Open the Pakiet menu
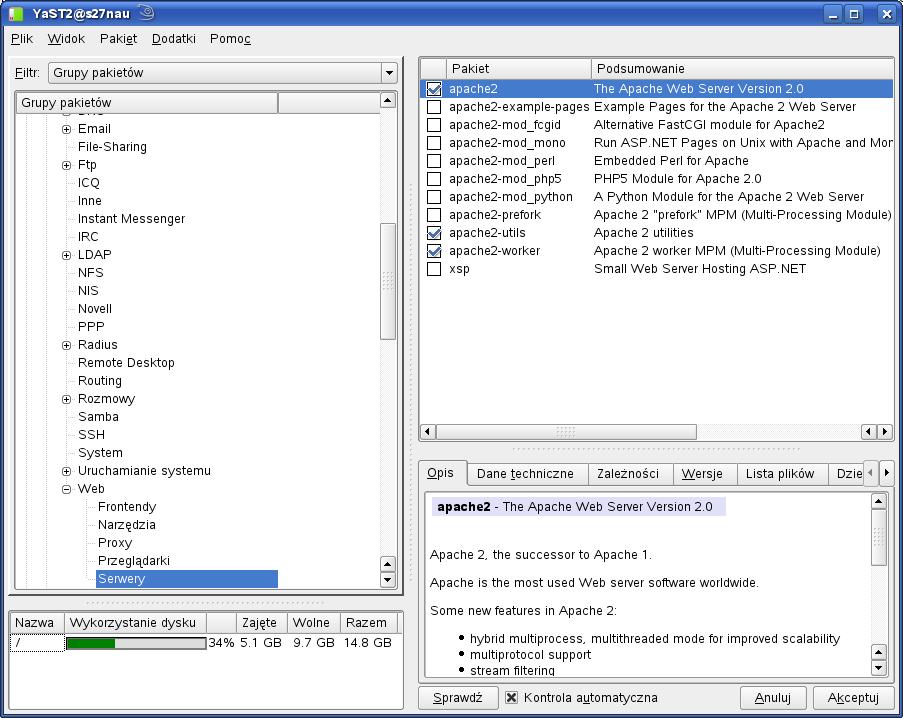The height and width of the screenshot is (718, 903). pyautogui.click(x=119, y=39)
